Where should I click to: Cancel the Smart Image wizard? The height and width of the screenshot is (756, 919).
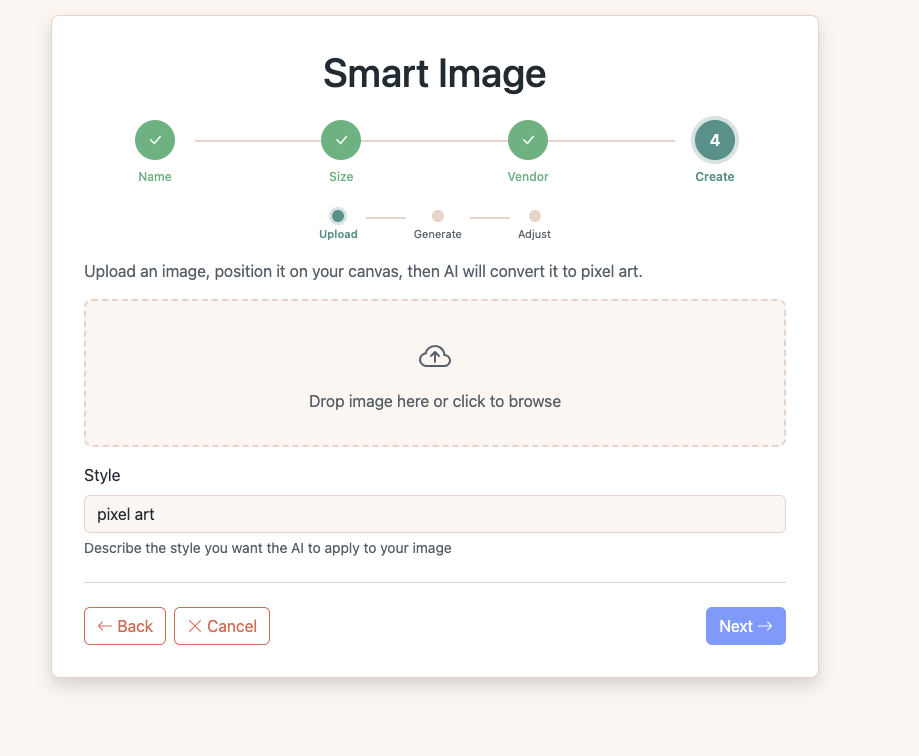[221, 626]
